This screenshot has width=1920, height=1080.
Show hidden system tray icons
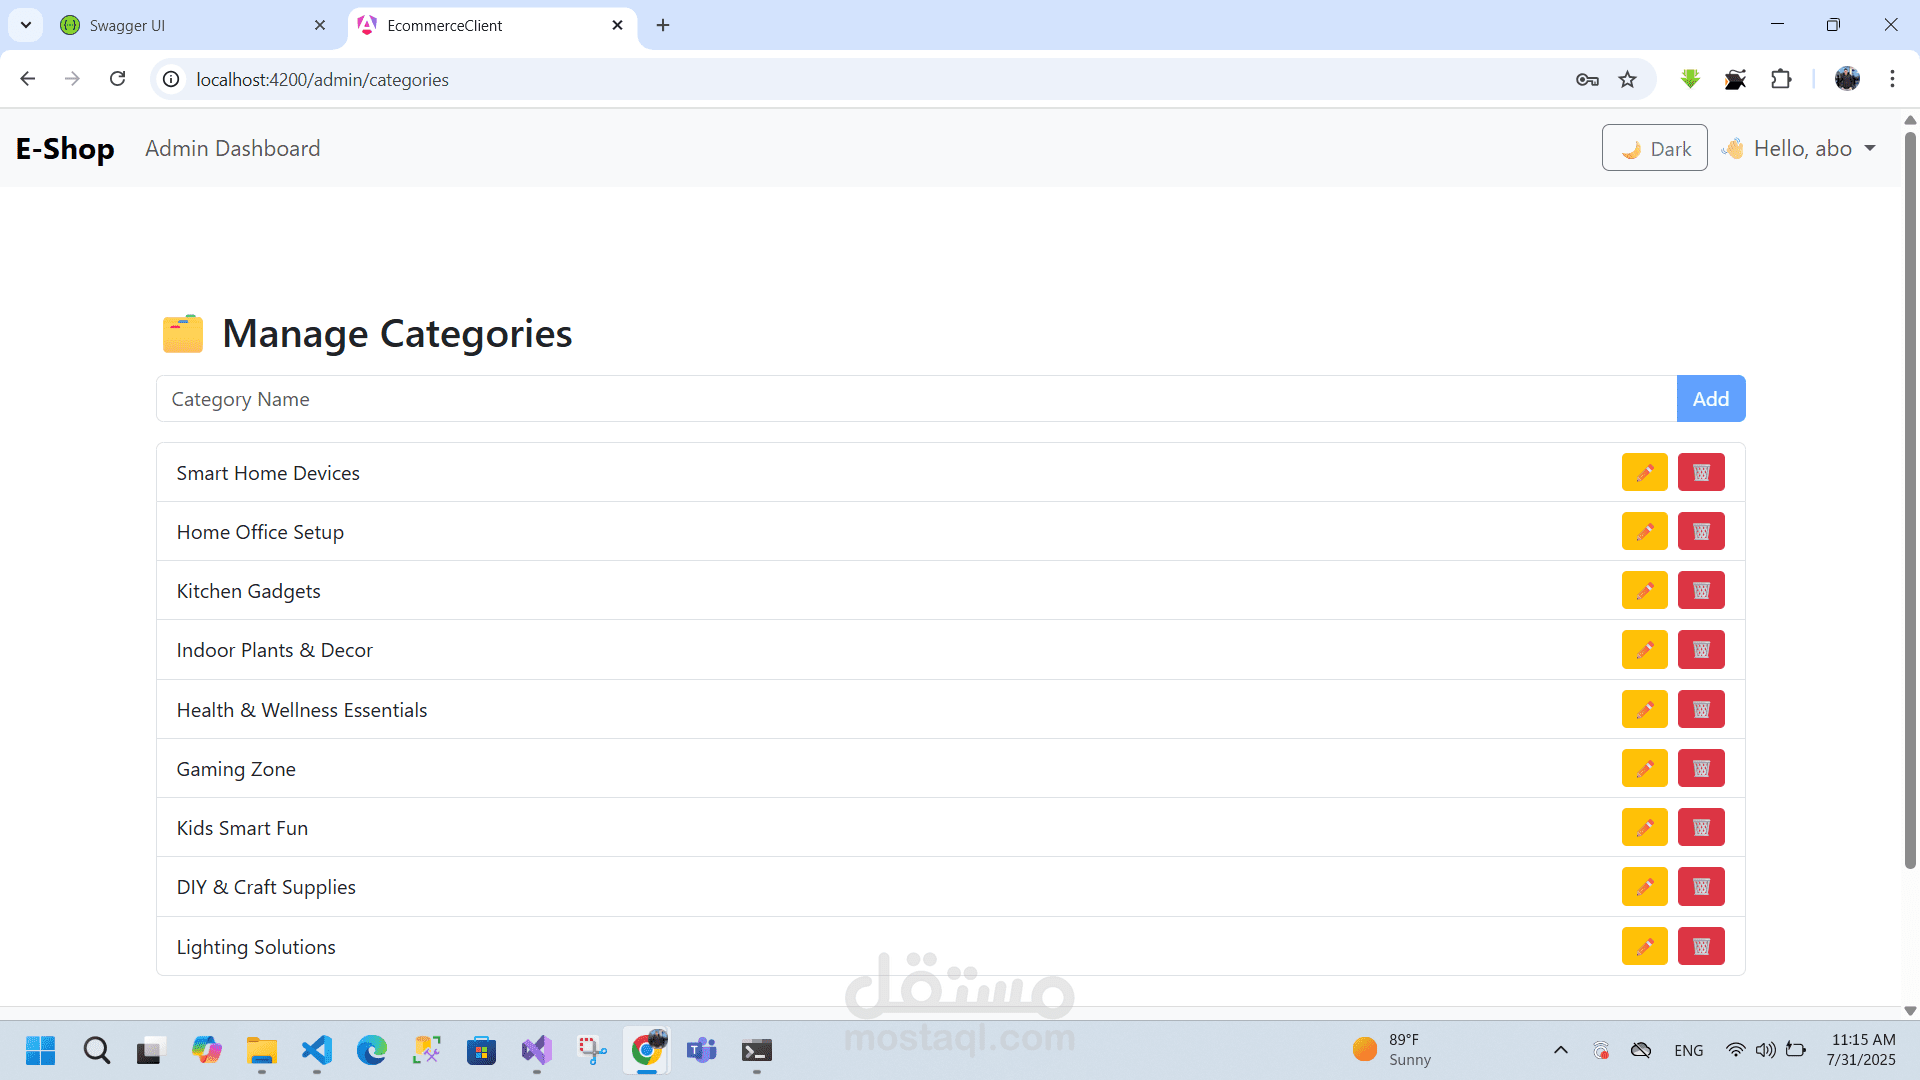[1560, 1050]
